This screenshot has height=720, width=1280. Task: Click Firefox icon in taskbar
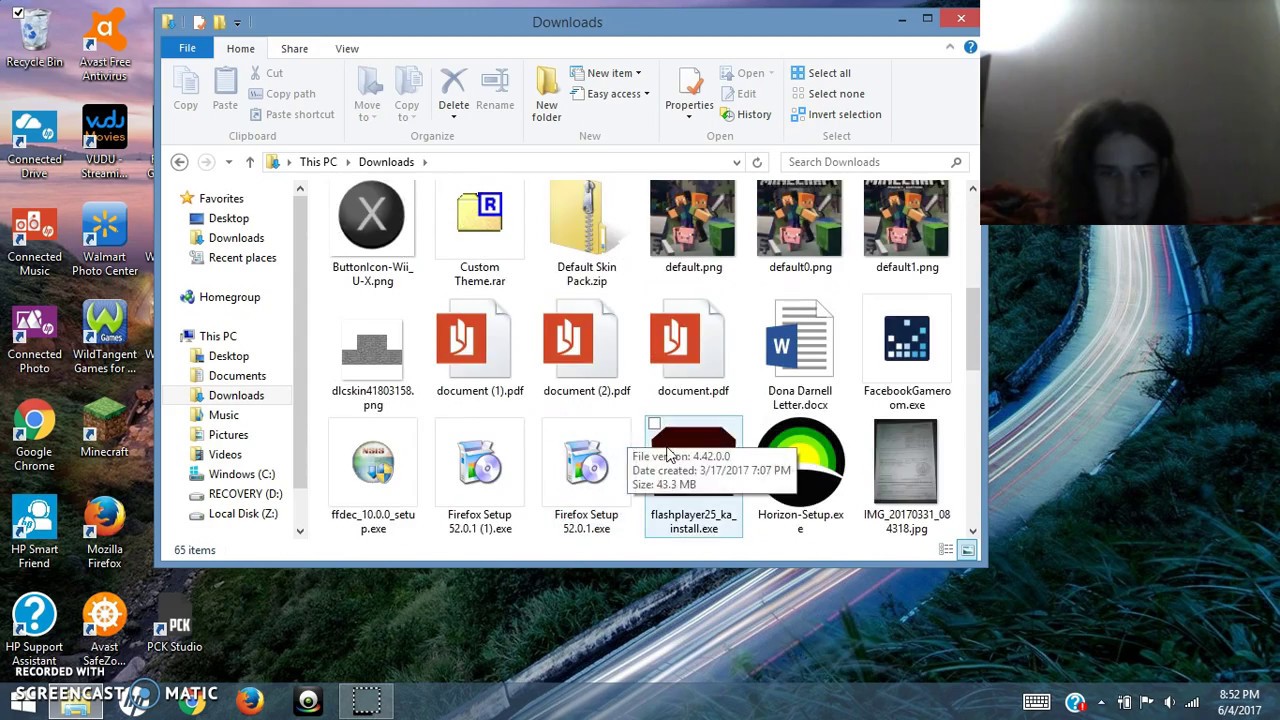(250, 700)
